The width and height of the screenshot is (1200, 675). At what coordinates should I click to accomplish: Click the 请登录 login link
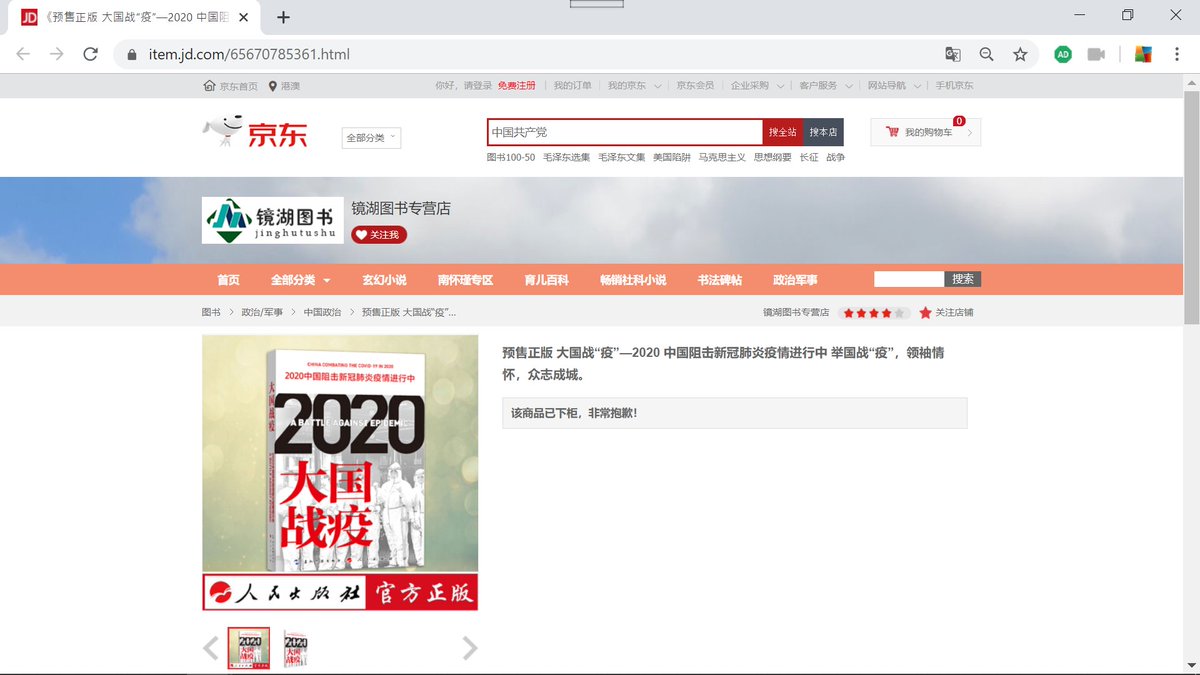[x=477, y=86]
